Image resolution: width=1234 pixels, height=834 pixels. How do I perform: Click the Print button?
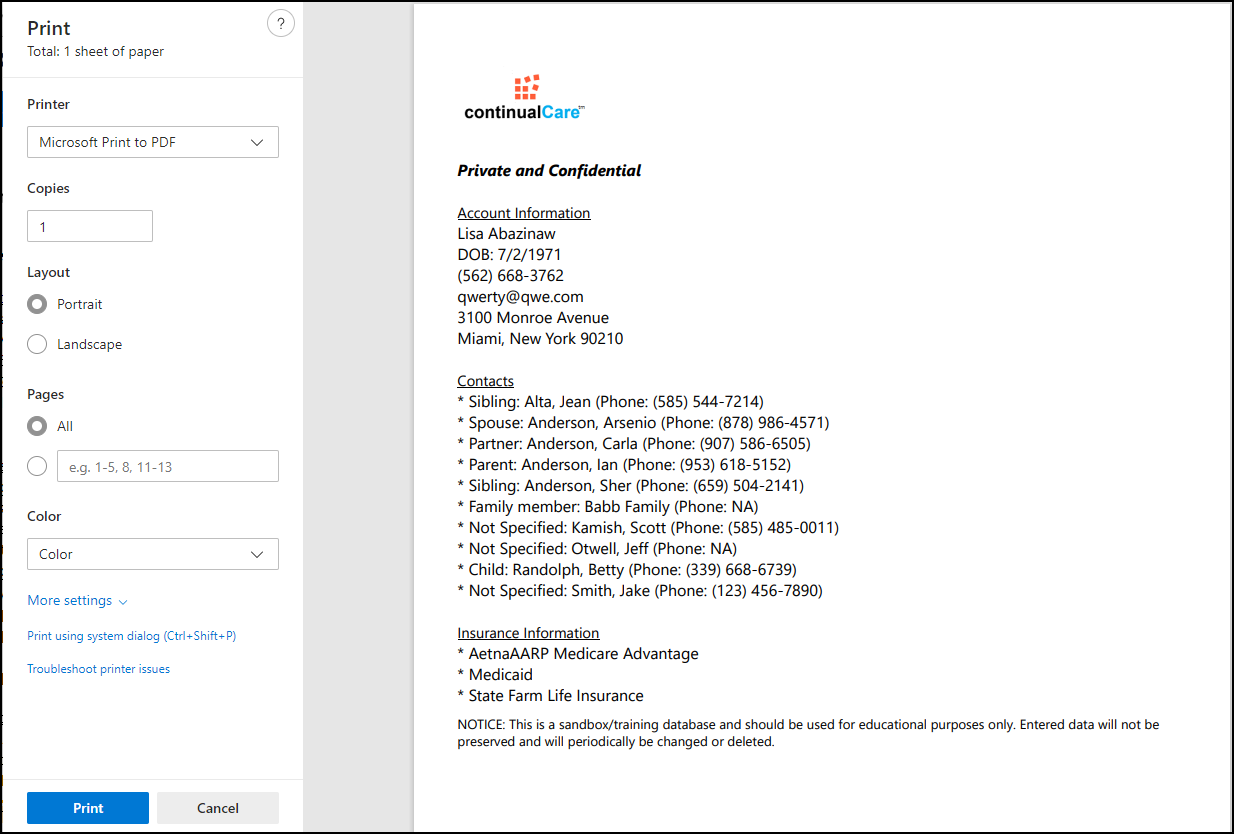[88, 808]
